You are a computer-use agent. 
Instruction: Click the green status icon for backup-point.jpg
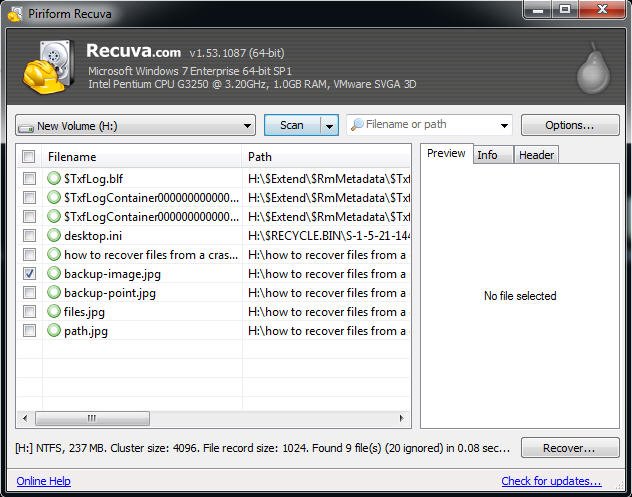54,292
